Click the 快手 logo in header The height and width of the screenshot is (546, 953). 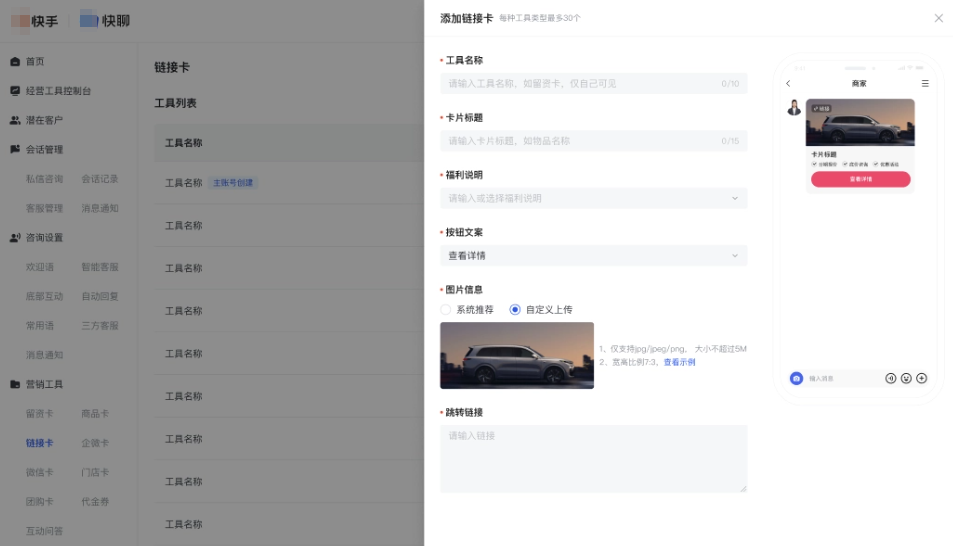(x=35, y=21)
